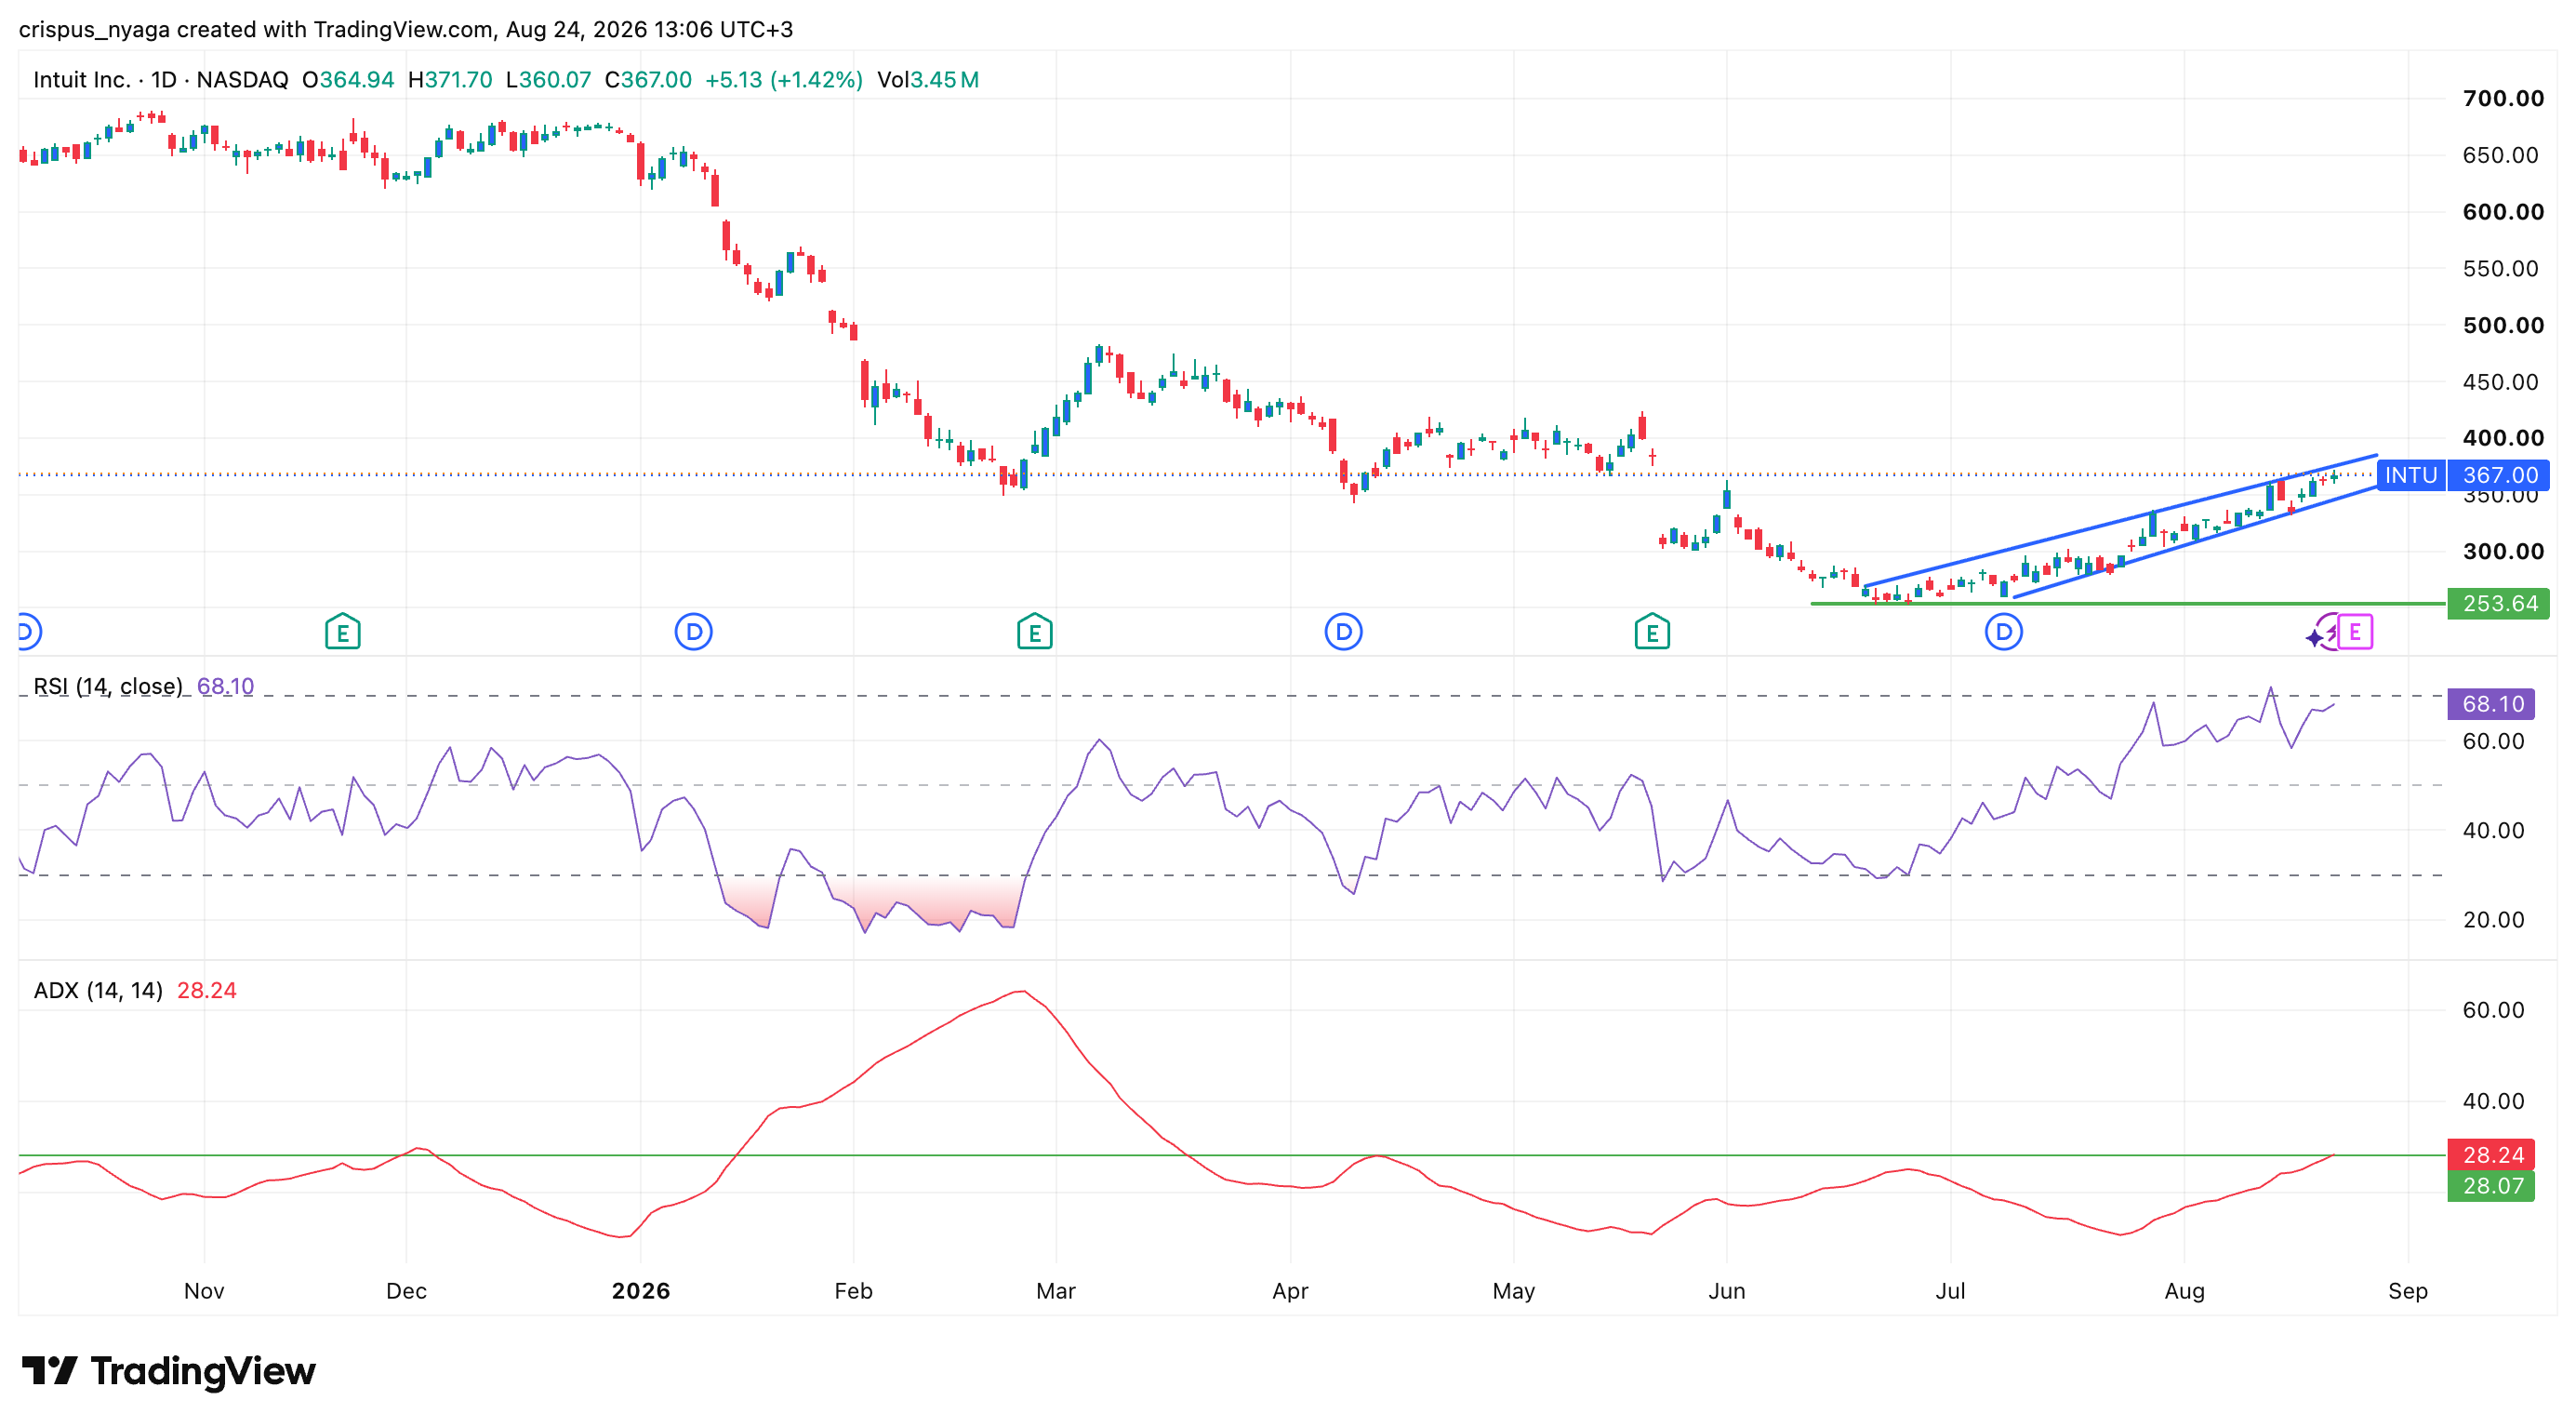
Task: Click the 20.00 RSI axis label
Action: [2493, 920]
